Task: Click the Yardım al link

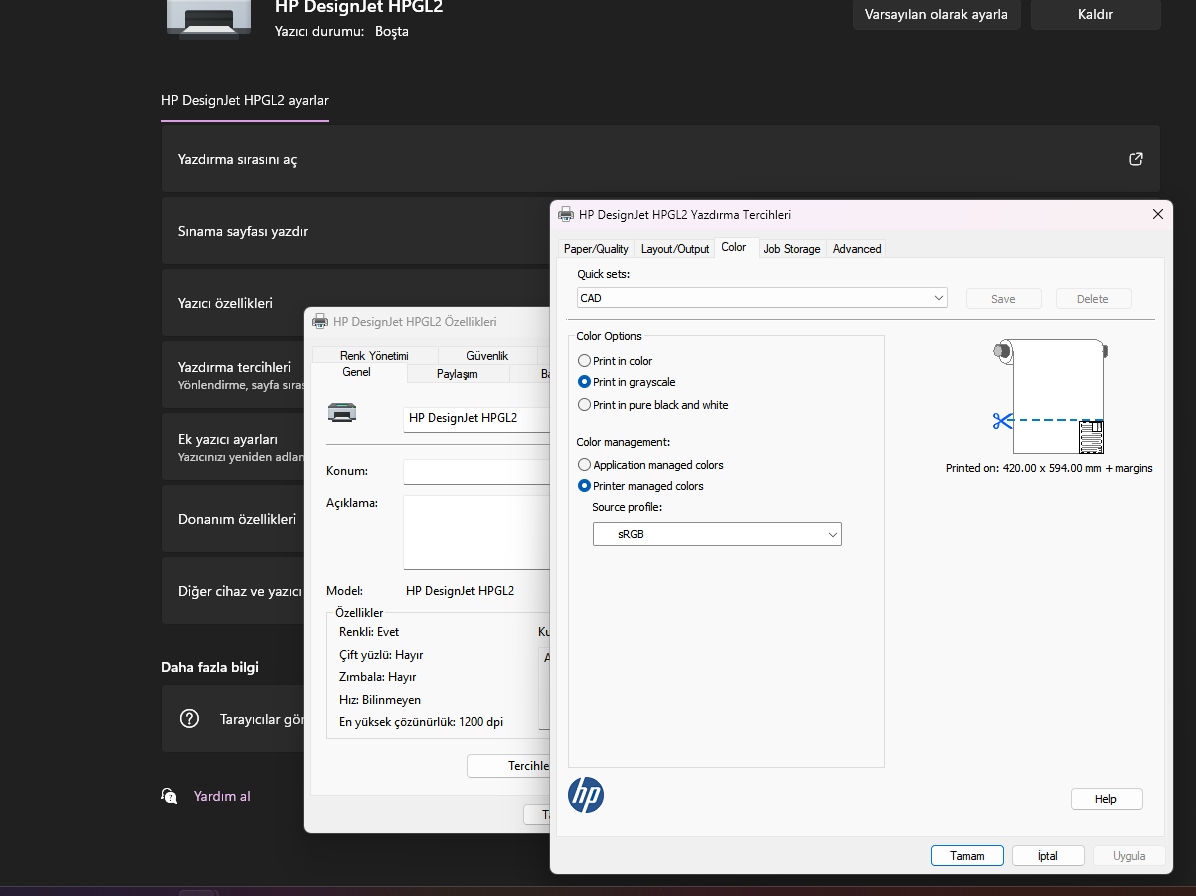Action: (222, 796)
